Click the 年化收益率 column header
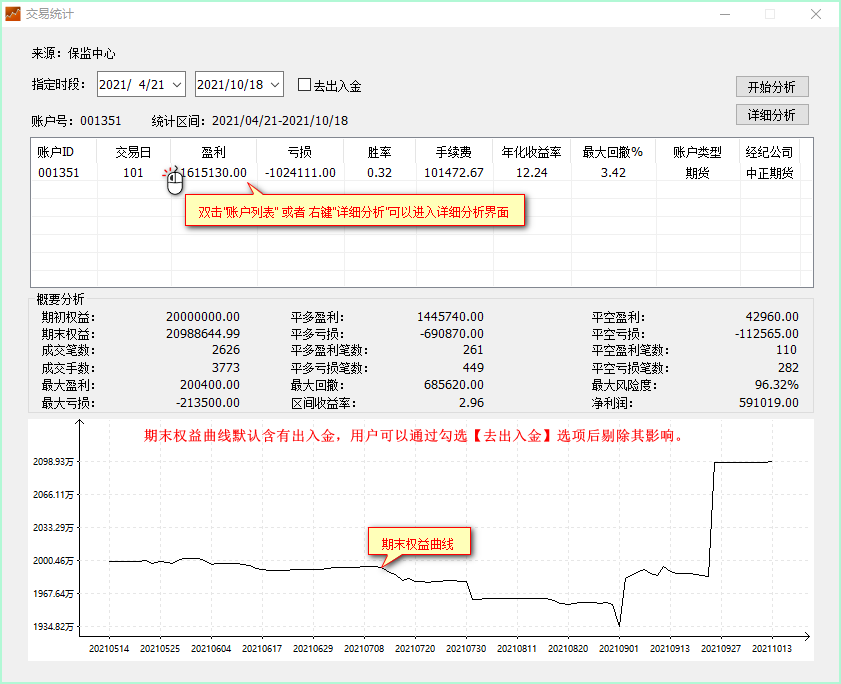841x684 pixels. pos(532,152)
